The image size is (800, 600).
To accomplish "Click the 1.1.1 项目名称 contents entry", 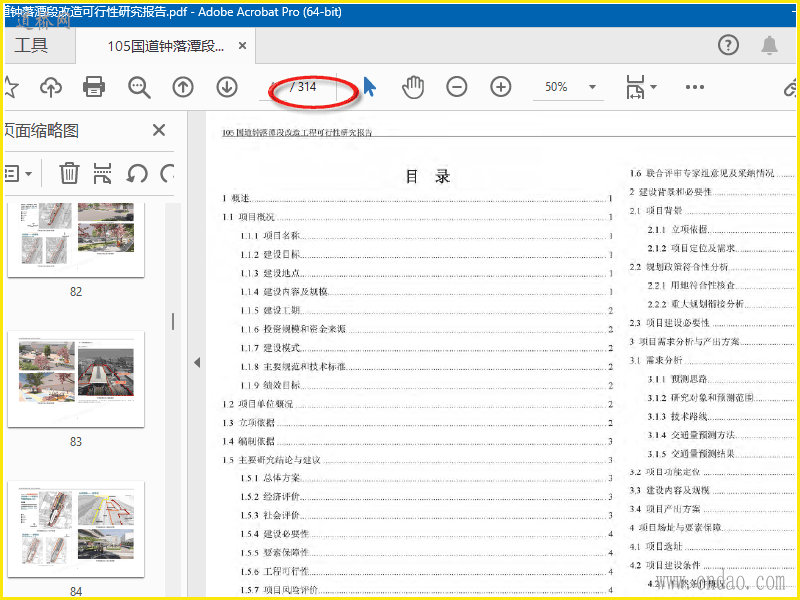I will [427, 236].
